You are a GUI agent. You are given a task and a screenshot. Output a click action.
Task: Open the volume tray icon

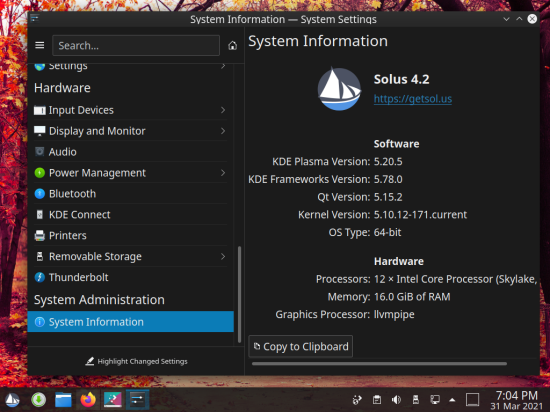click(x=396, y=400)
